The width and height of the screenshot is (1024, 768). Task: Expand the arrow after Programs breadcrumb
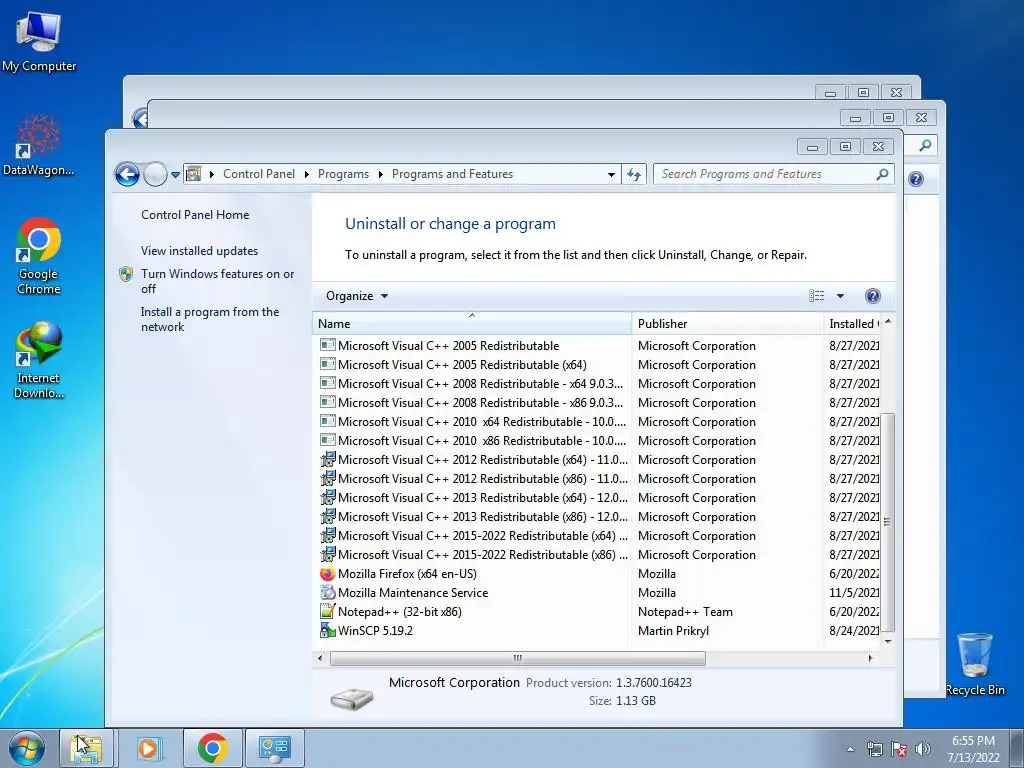point(380,174)
